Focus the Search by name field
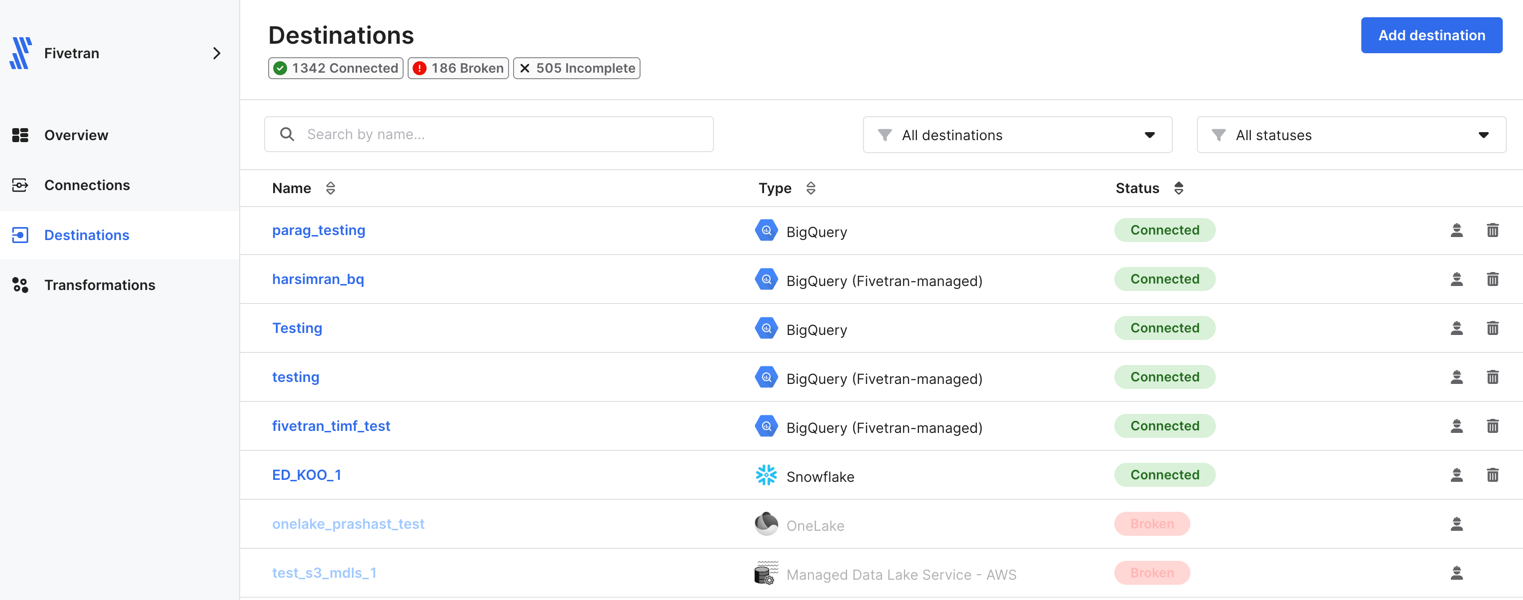 coord(489,134)
